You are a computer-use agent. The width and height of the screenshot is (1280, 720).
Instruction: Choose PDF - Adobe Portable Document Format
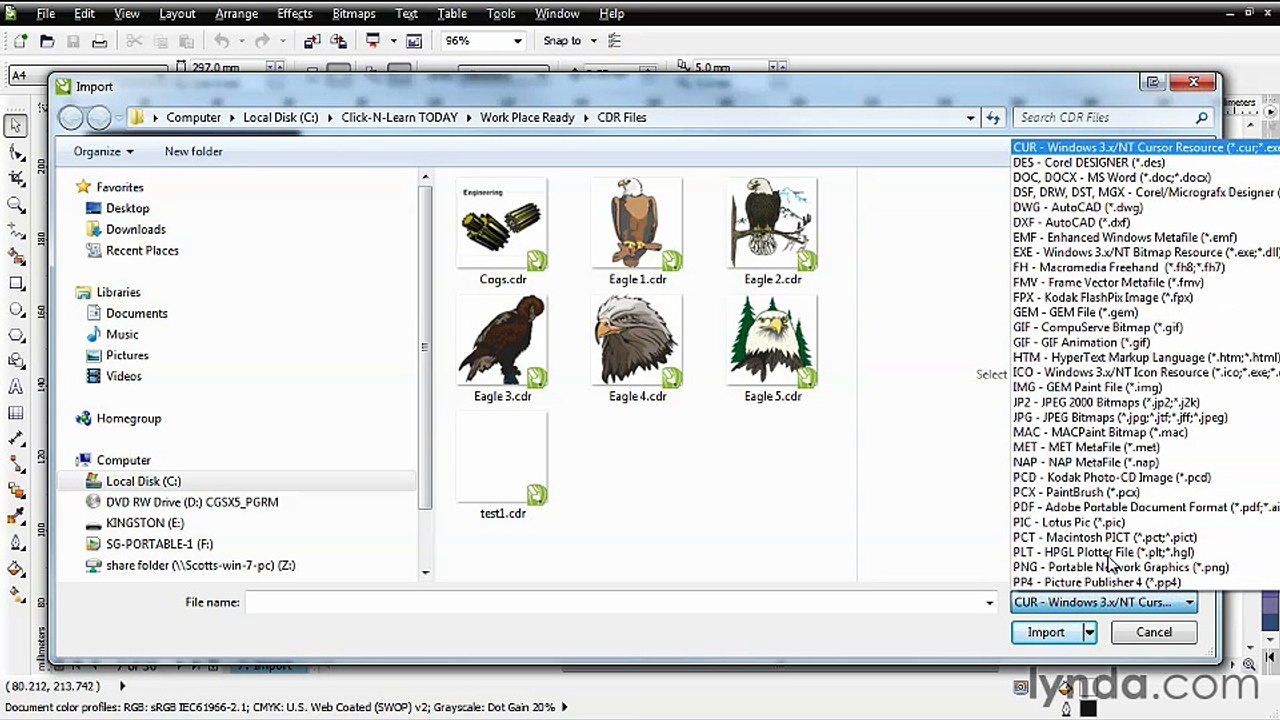(1146, 507)
